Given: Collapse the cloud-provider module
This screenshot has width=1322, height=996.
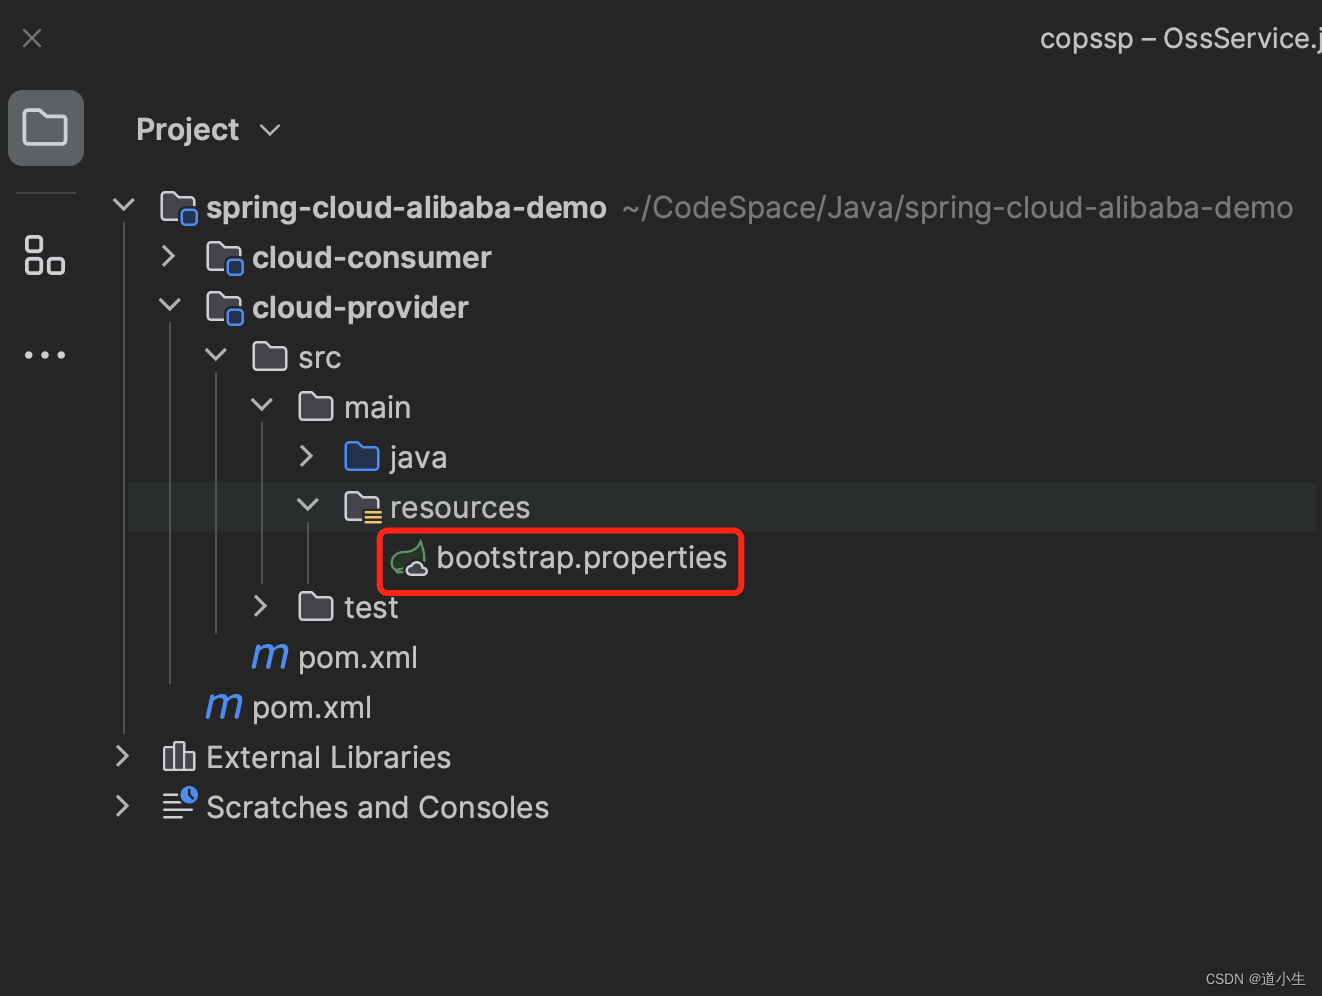Looking at the screenshot, I should pyautogui.click(x=170, y=305).
